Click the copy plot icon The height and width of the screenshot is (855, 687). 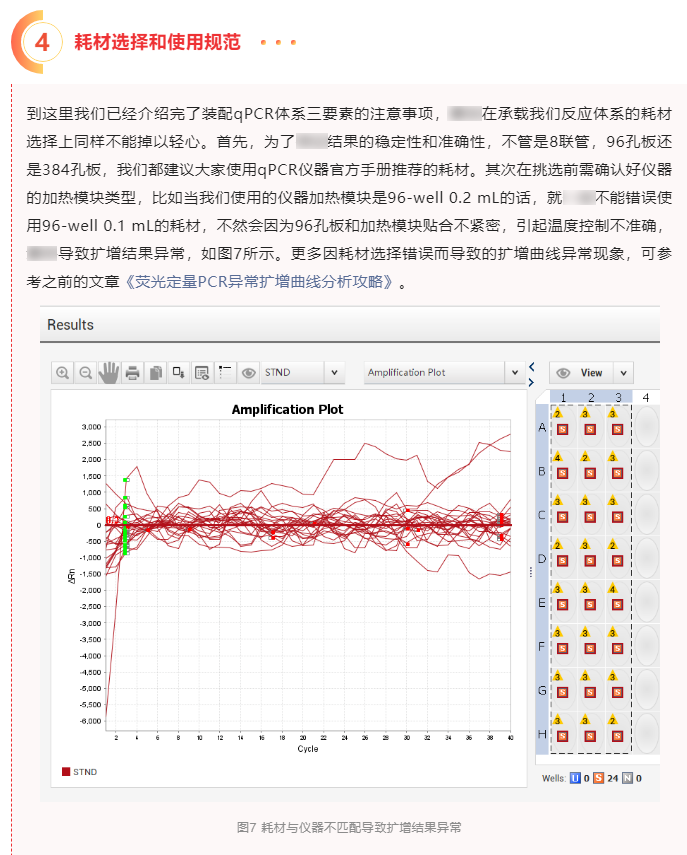pos(155,373)
